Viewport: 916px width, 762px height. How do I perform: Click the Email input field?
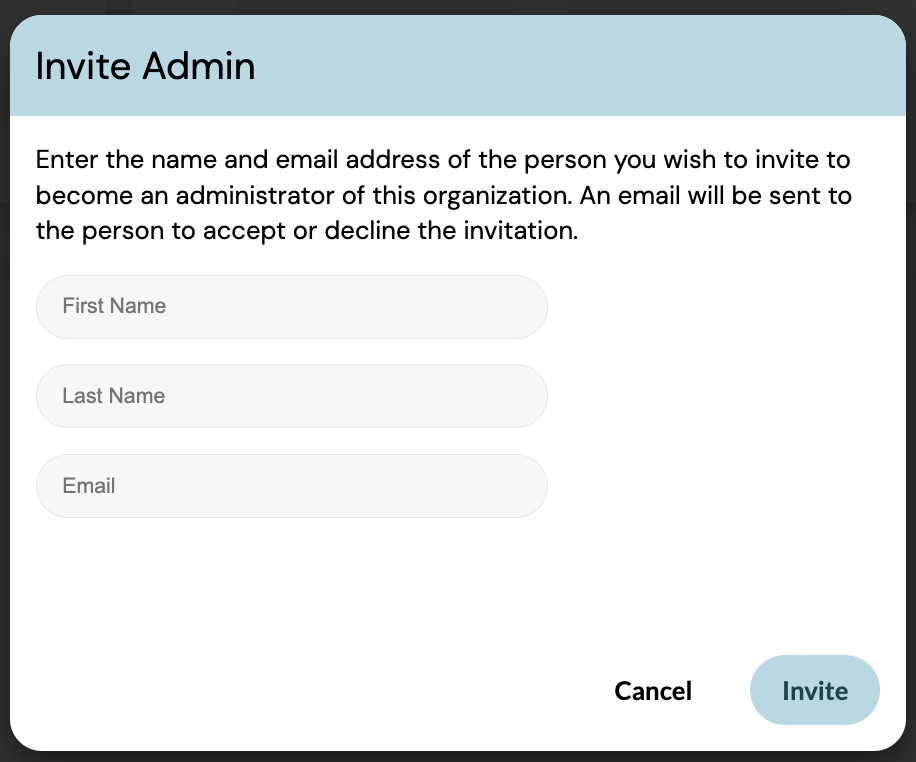[291, 486]
